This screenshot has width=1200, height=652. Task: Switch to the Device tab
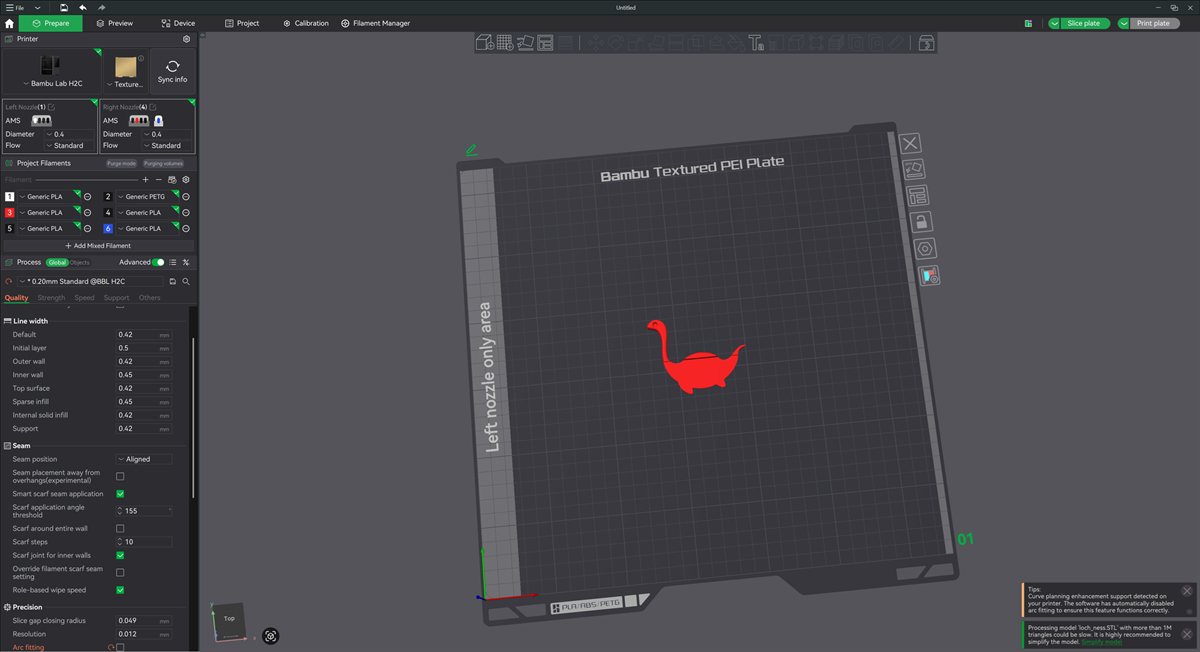179,23
